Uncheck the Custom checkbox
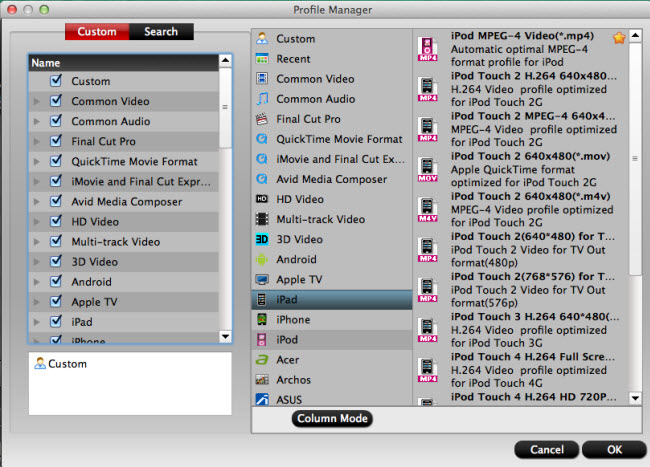The width and height of the screenshot is (650, 467). click(56, 80)
